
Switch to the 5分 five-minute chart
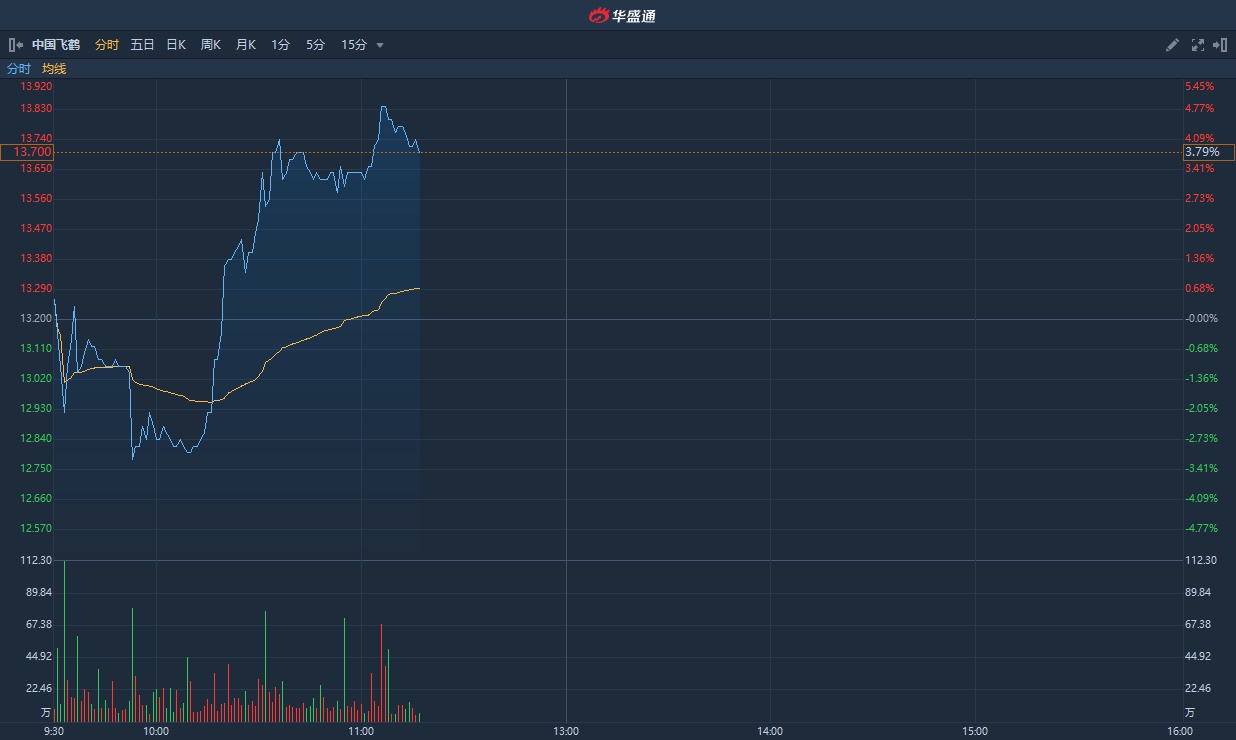(x=315, y=45)
